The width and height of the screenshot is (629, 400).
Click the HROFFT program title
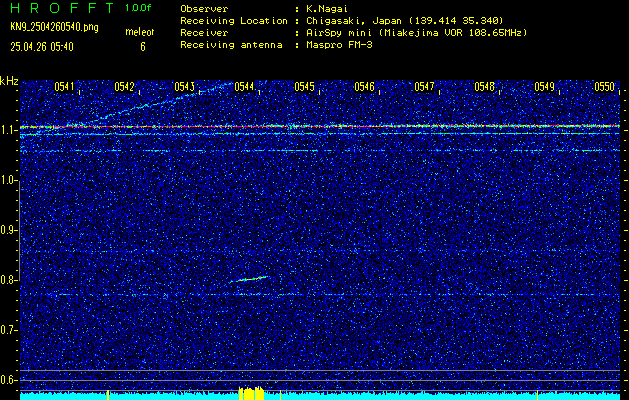pos(62,8)
